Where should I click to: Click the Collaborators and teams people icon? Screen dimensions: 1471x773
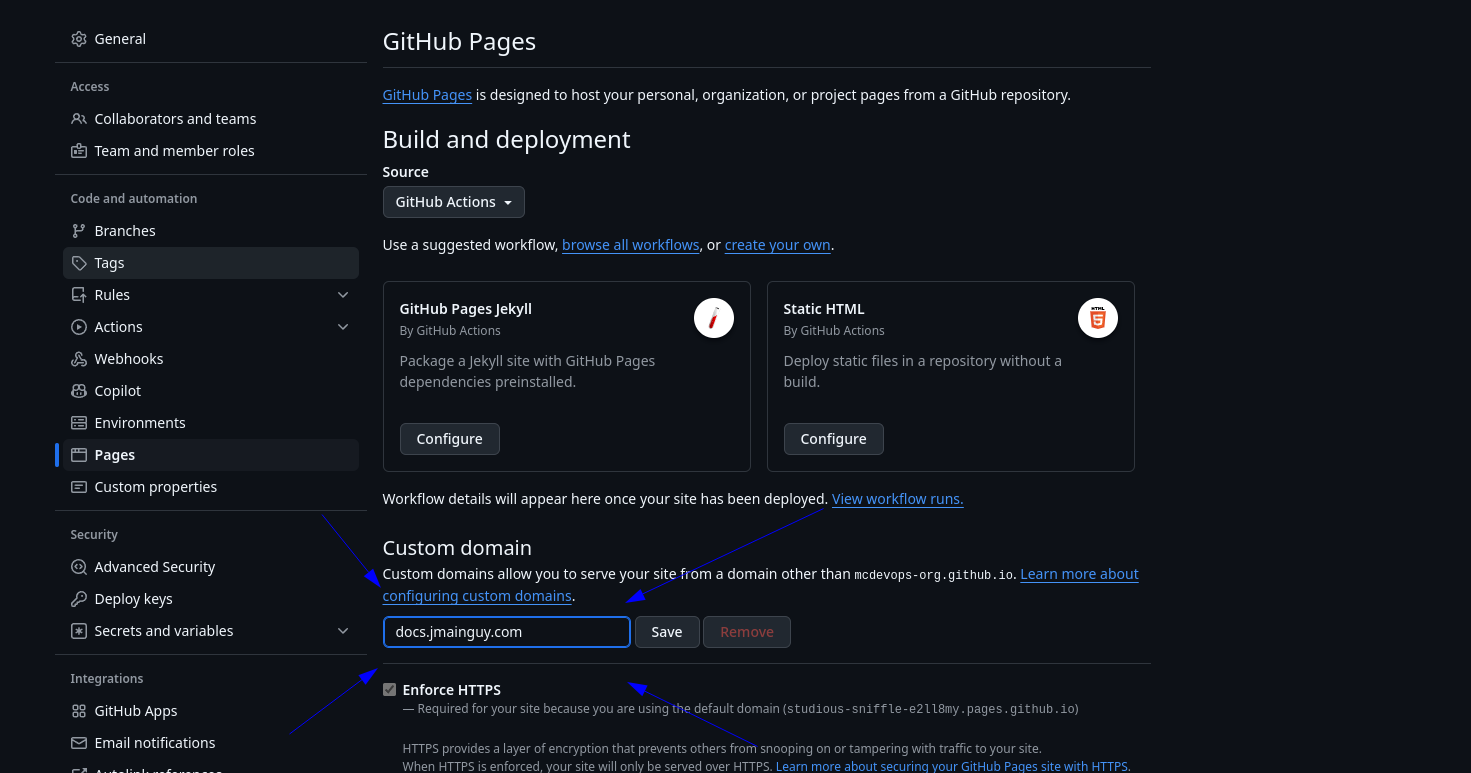[79, 119]
